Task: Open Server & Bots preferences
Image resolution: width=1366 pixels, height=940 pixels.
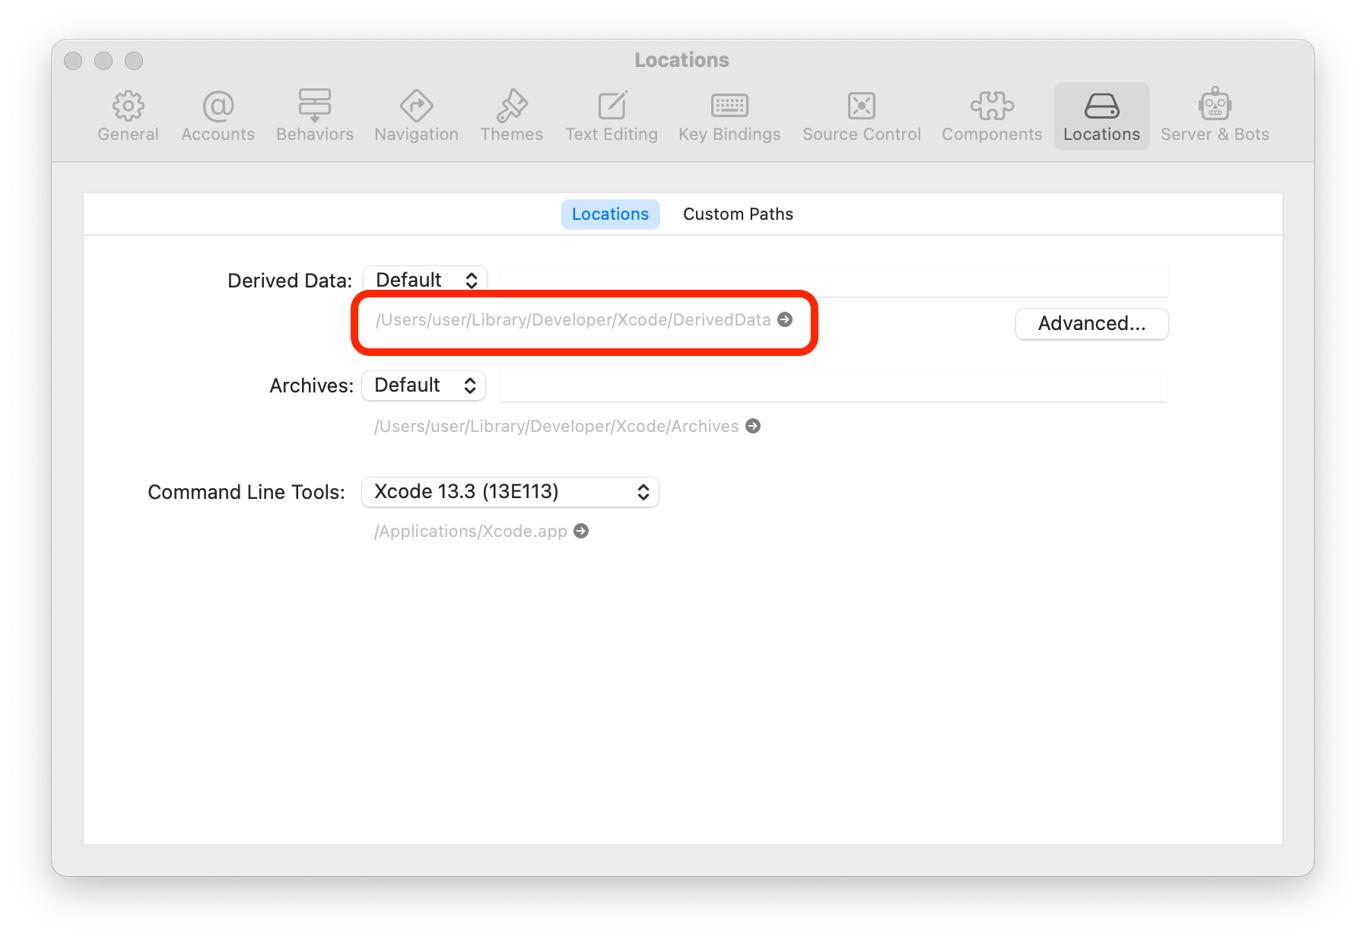Action: click(x=1214, y=116)
